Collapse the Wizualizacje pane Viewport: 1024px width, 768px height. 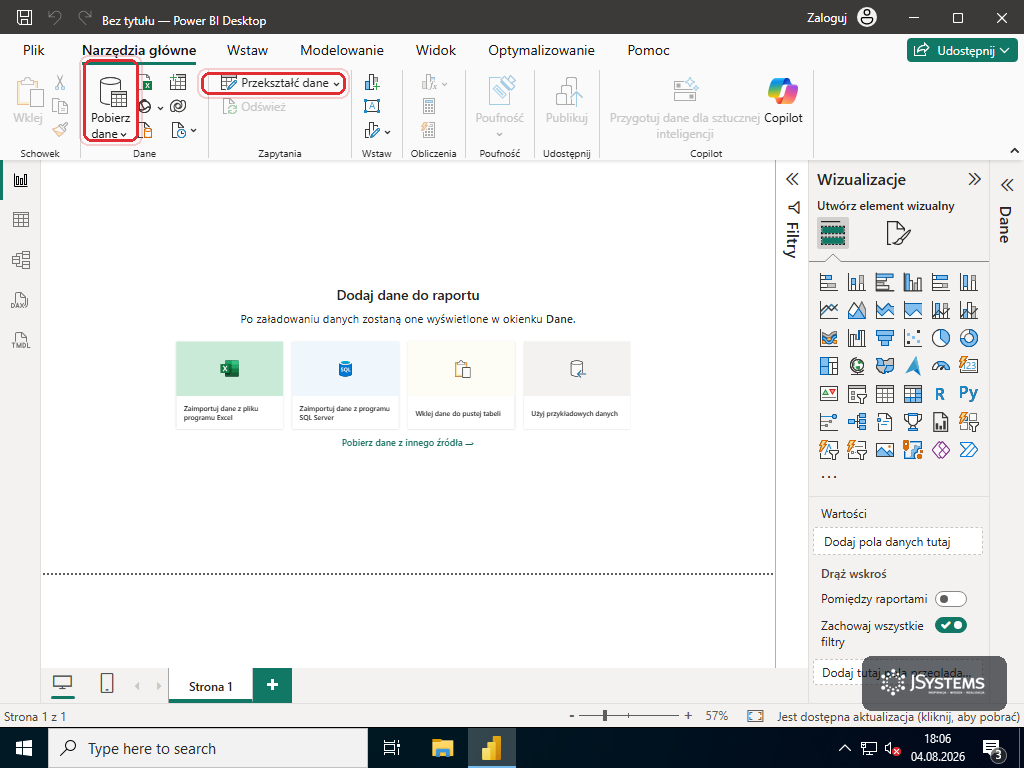click(x=974, y=180)
